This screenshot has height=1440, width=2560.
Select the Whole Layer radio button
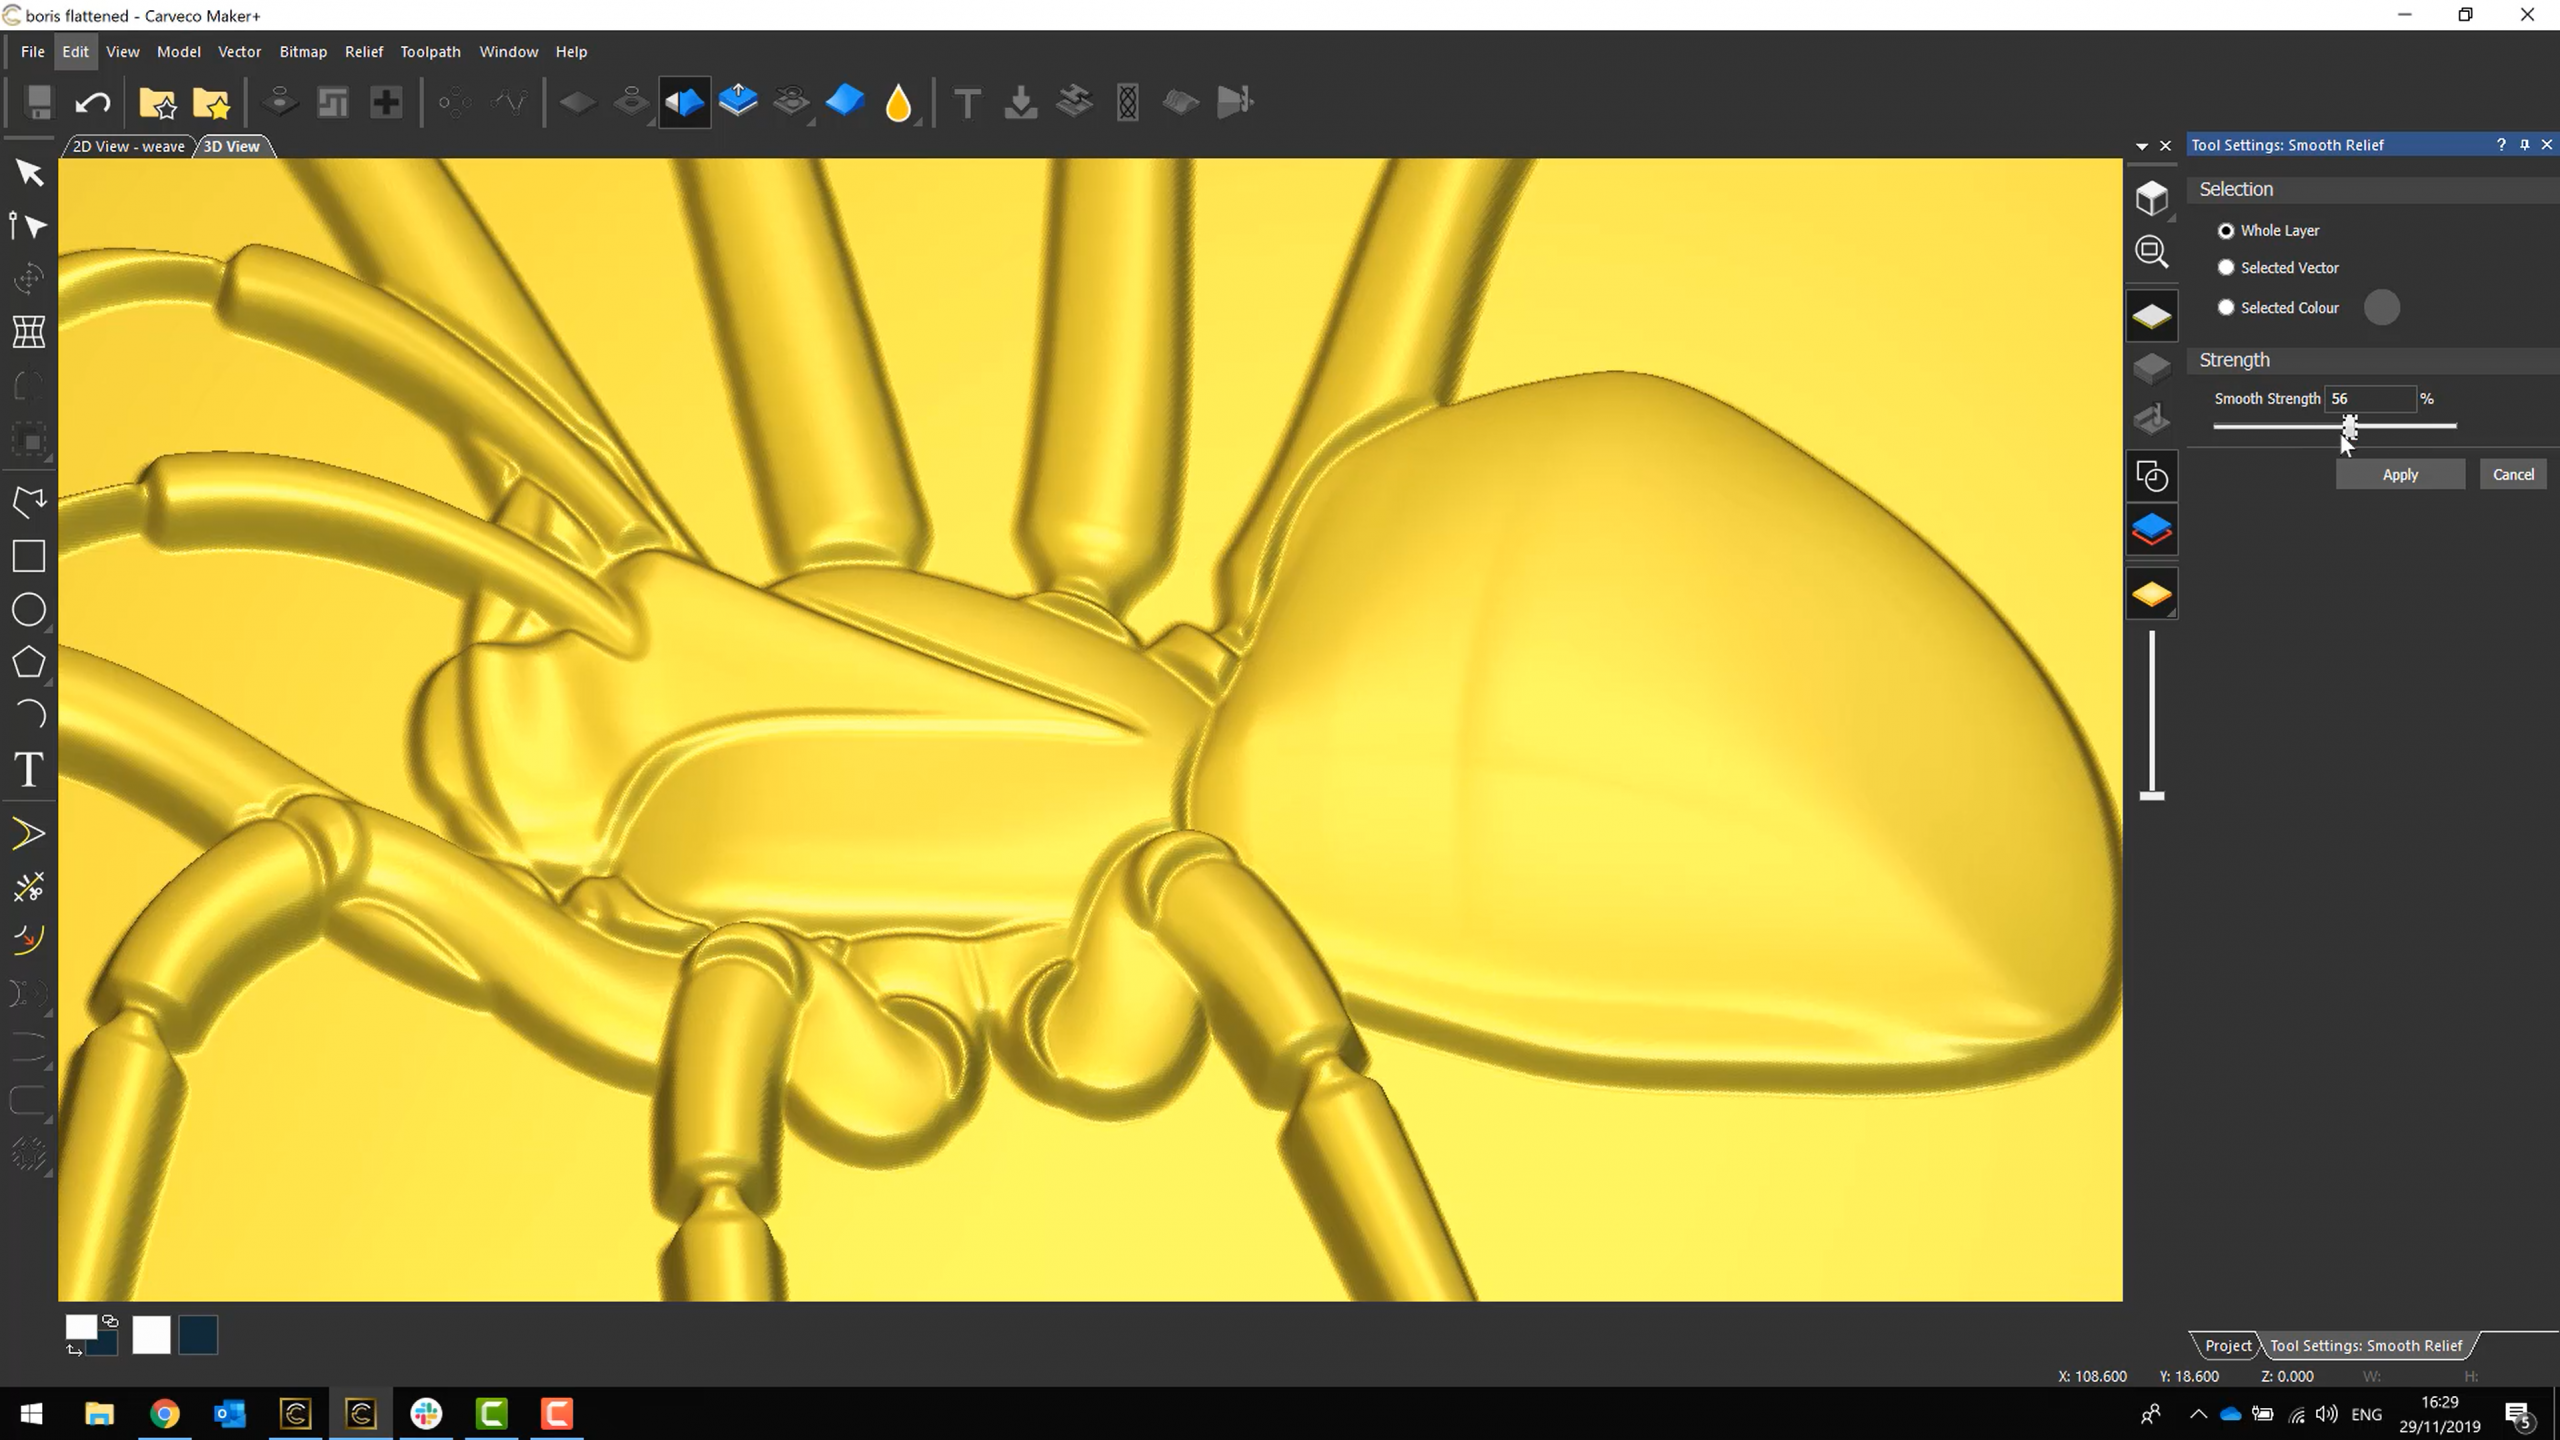[x=2225, y=230]
